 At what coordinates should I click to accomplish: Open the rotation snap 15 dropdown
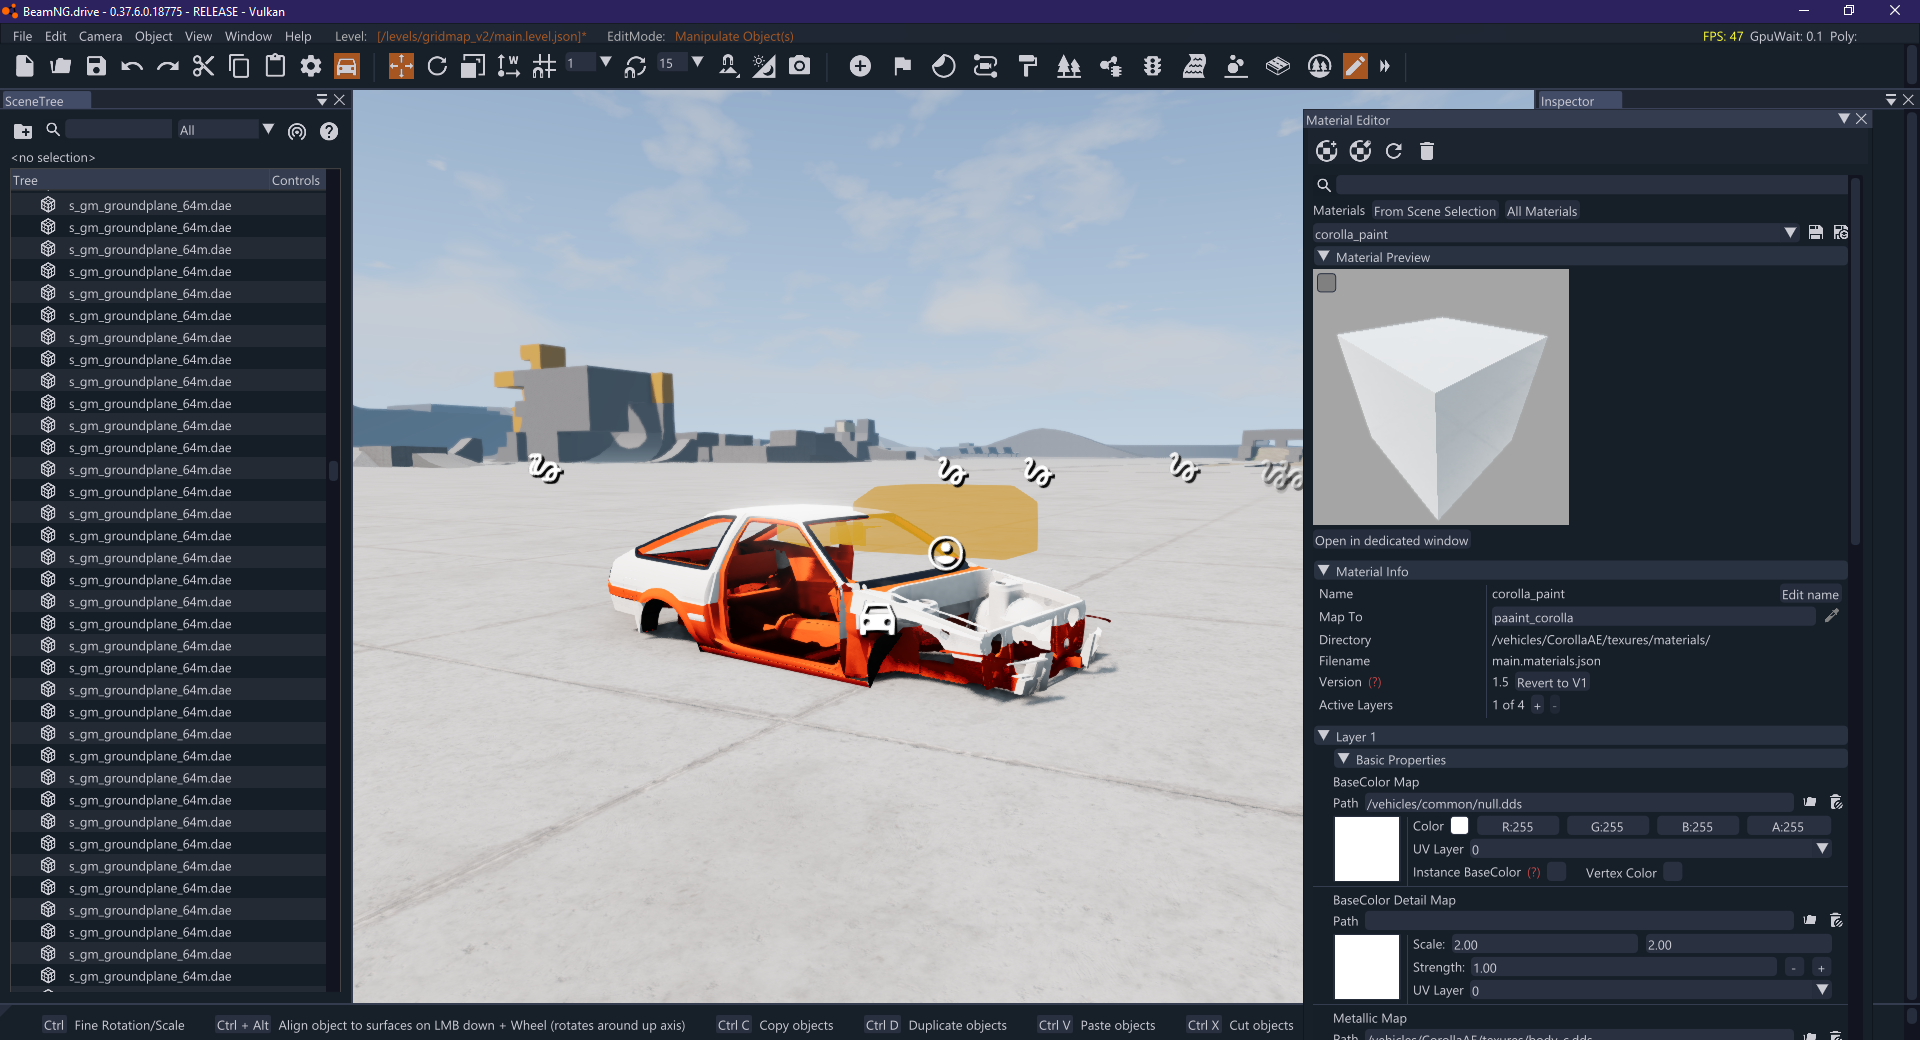pyautogui.click(x=697, y=62)
